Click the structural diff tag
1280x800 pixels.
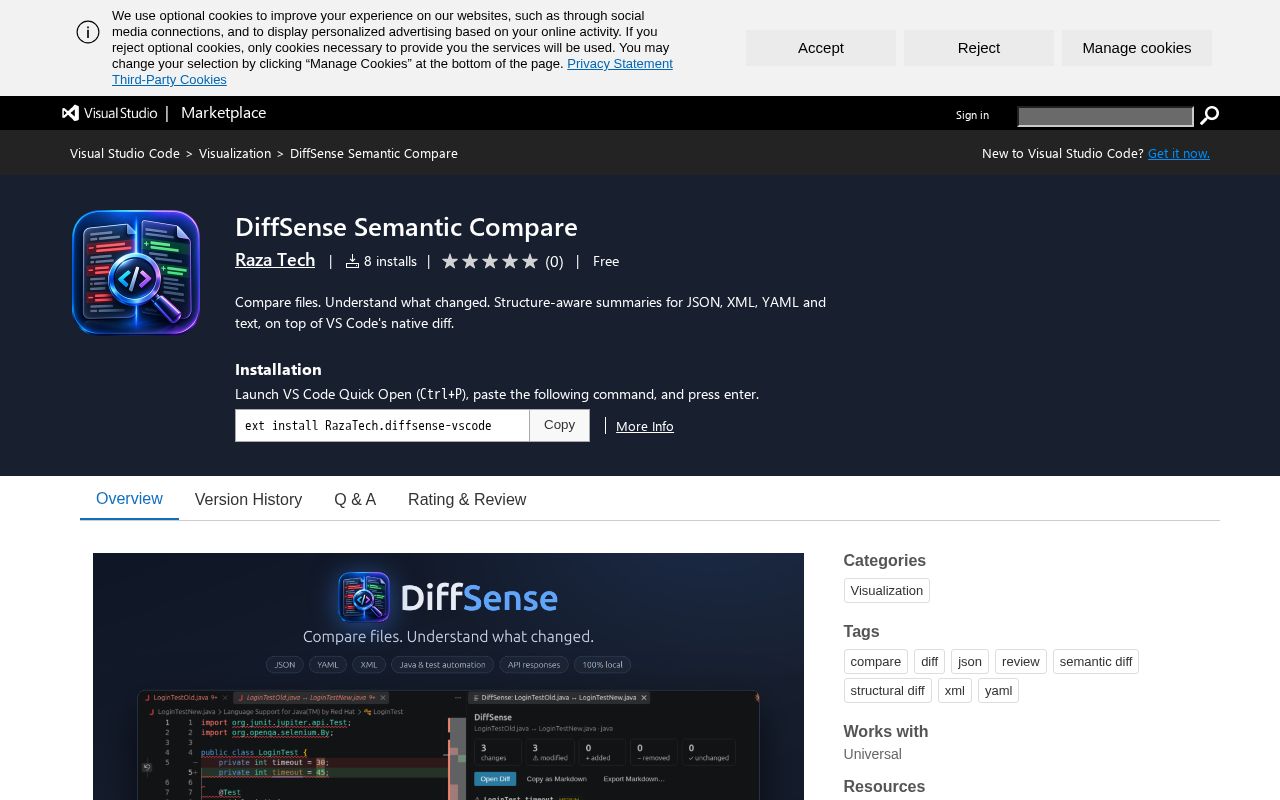click(888, 691)
